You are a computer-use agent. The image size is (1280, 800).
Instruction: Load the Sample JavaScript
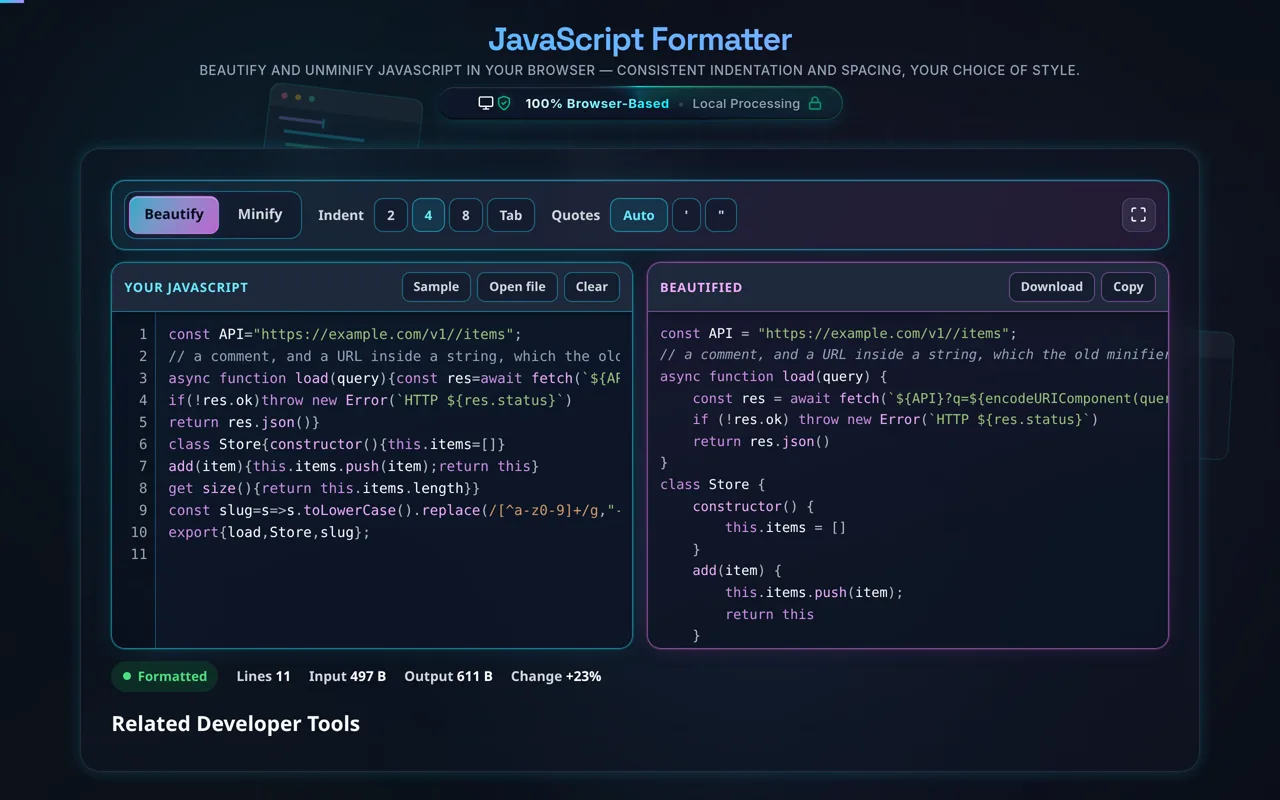click(x=436, y=287)
